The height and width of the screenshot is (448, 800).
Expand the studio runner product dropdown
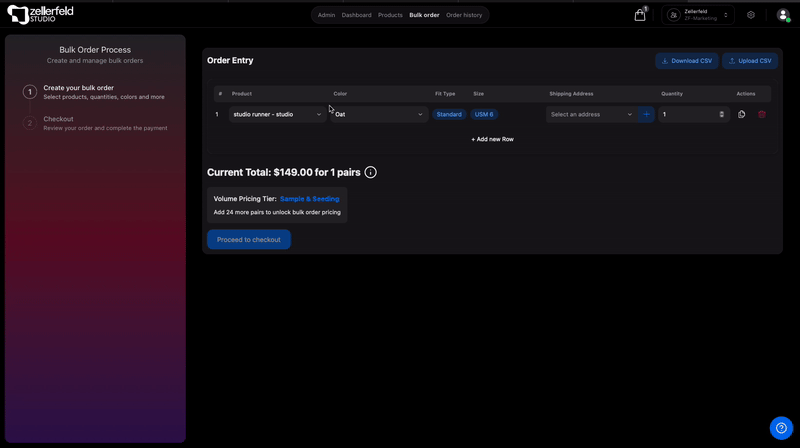278,114
